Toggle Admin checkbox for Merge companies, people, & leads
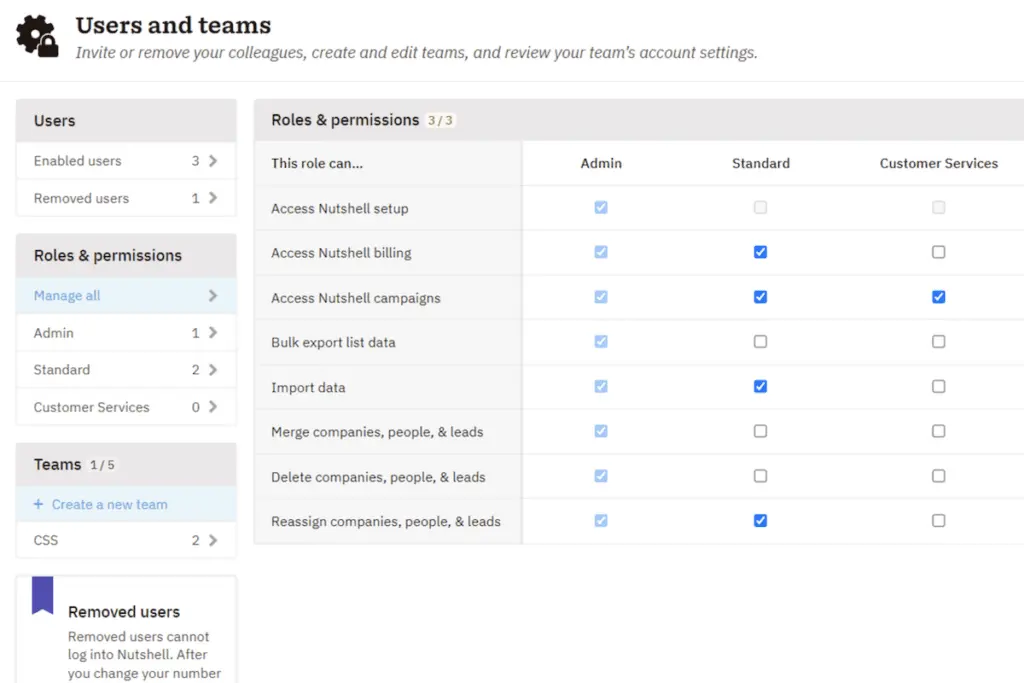 (601, 431)
